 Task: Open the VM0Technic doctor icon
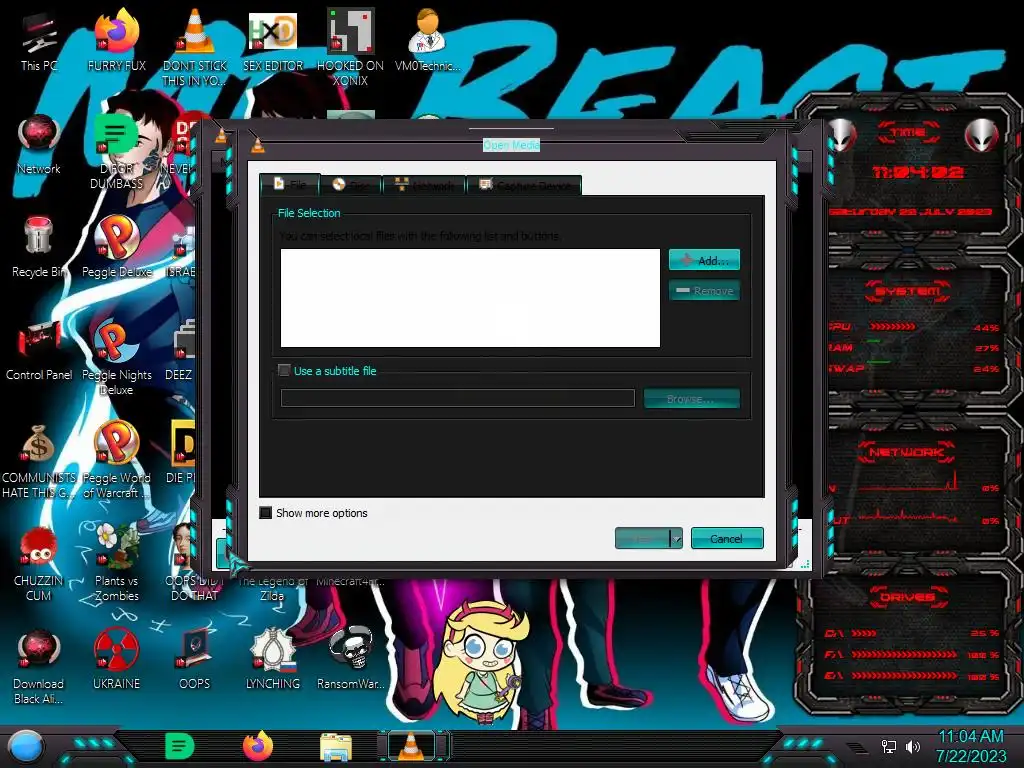tap(427, 42)
